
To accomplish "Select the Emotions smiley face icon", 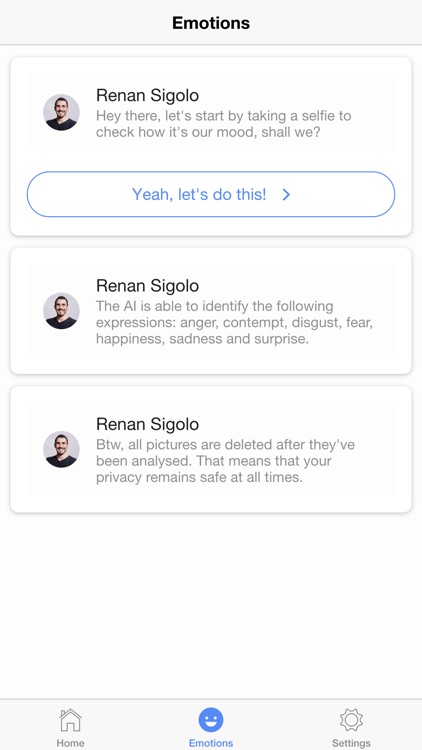I will (x=211, y=720).
